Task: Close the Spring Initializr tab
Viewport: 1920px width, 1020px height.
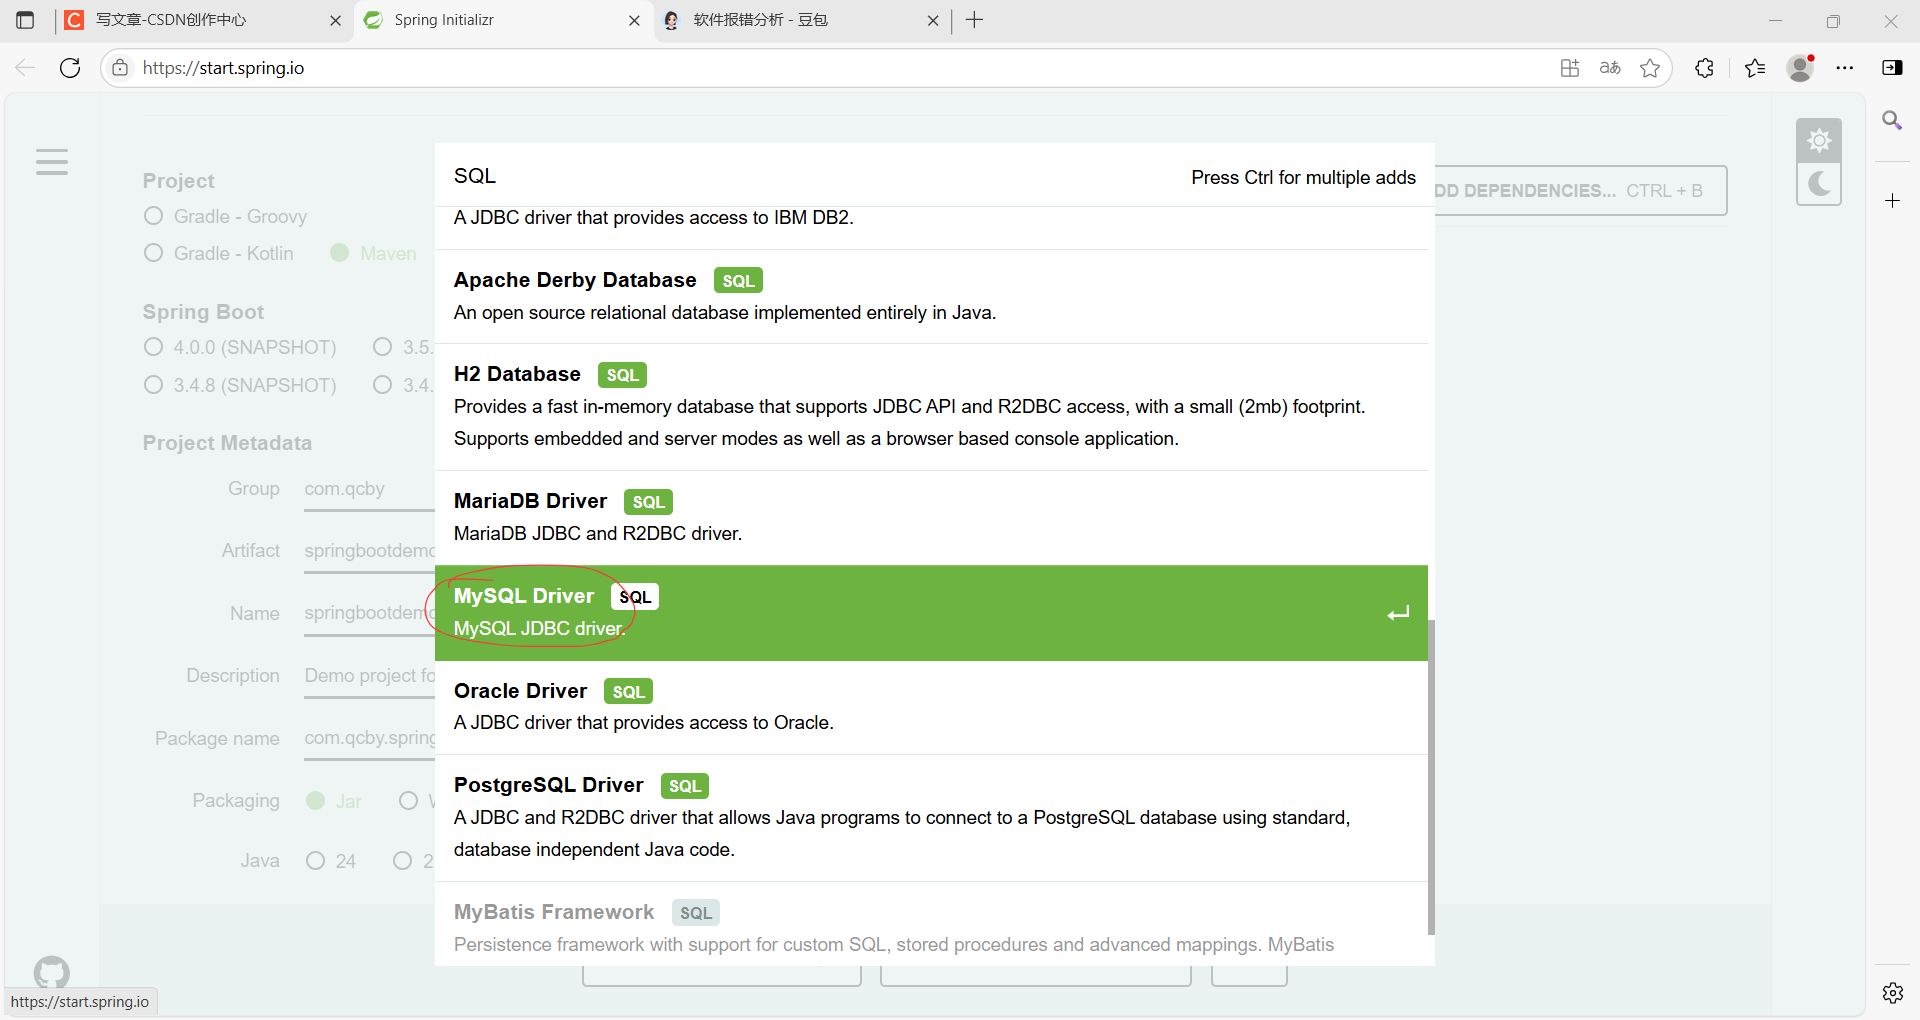Action: pyautogui.click(x=634, y=20)
